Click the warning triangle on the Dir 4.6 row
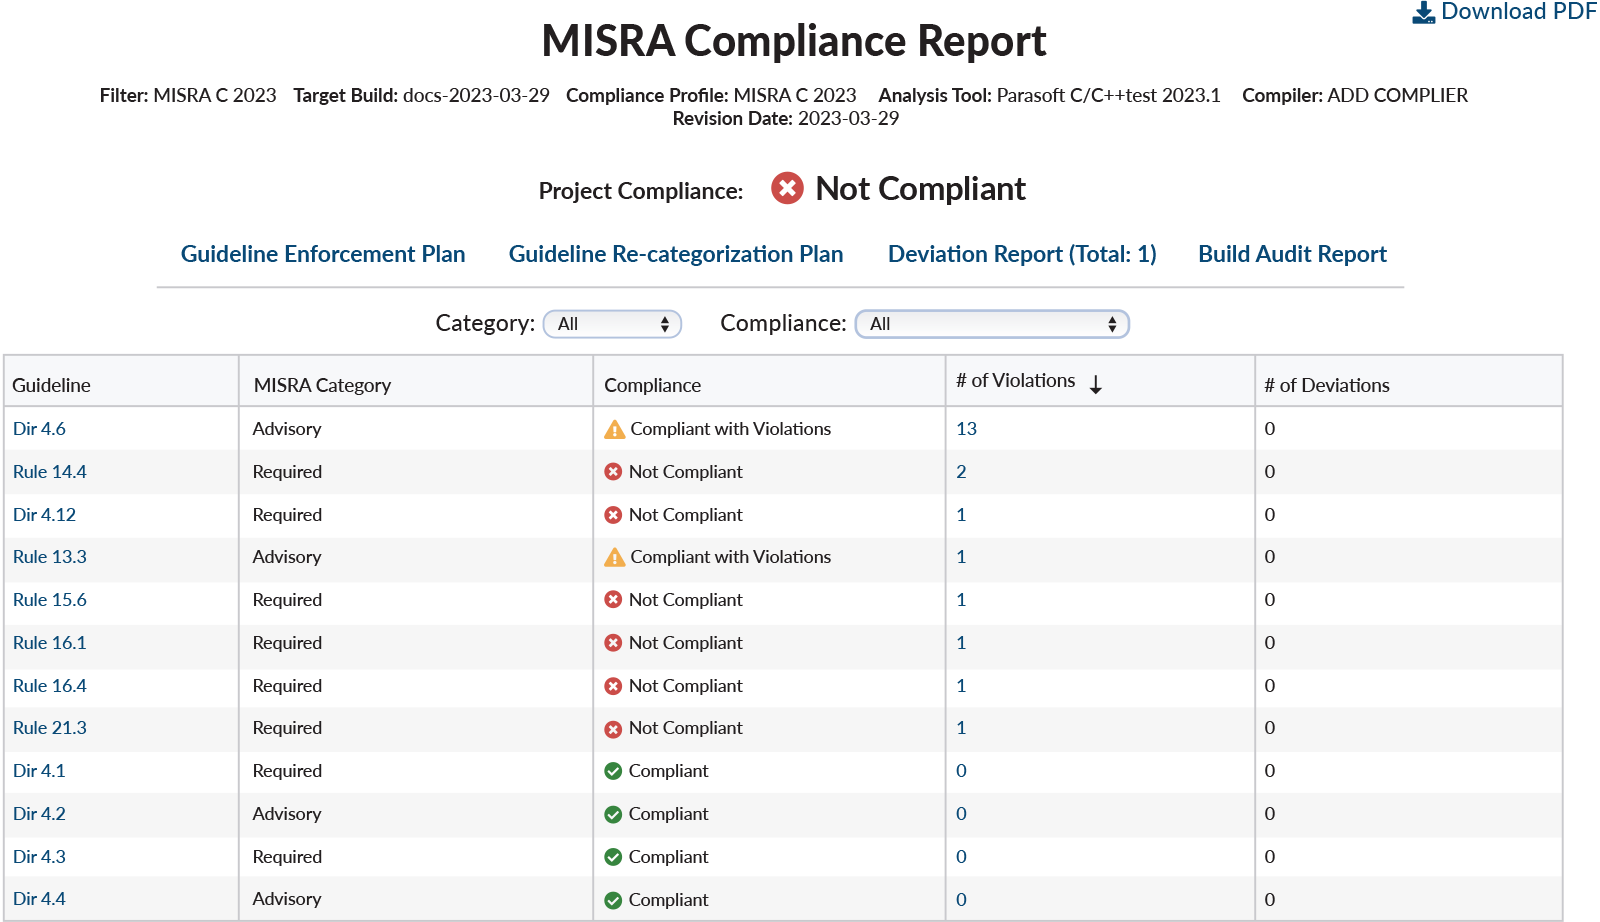This screenshot has height=922, width=1600. pos(613,428)
